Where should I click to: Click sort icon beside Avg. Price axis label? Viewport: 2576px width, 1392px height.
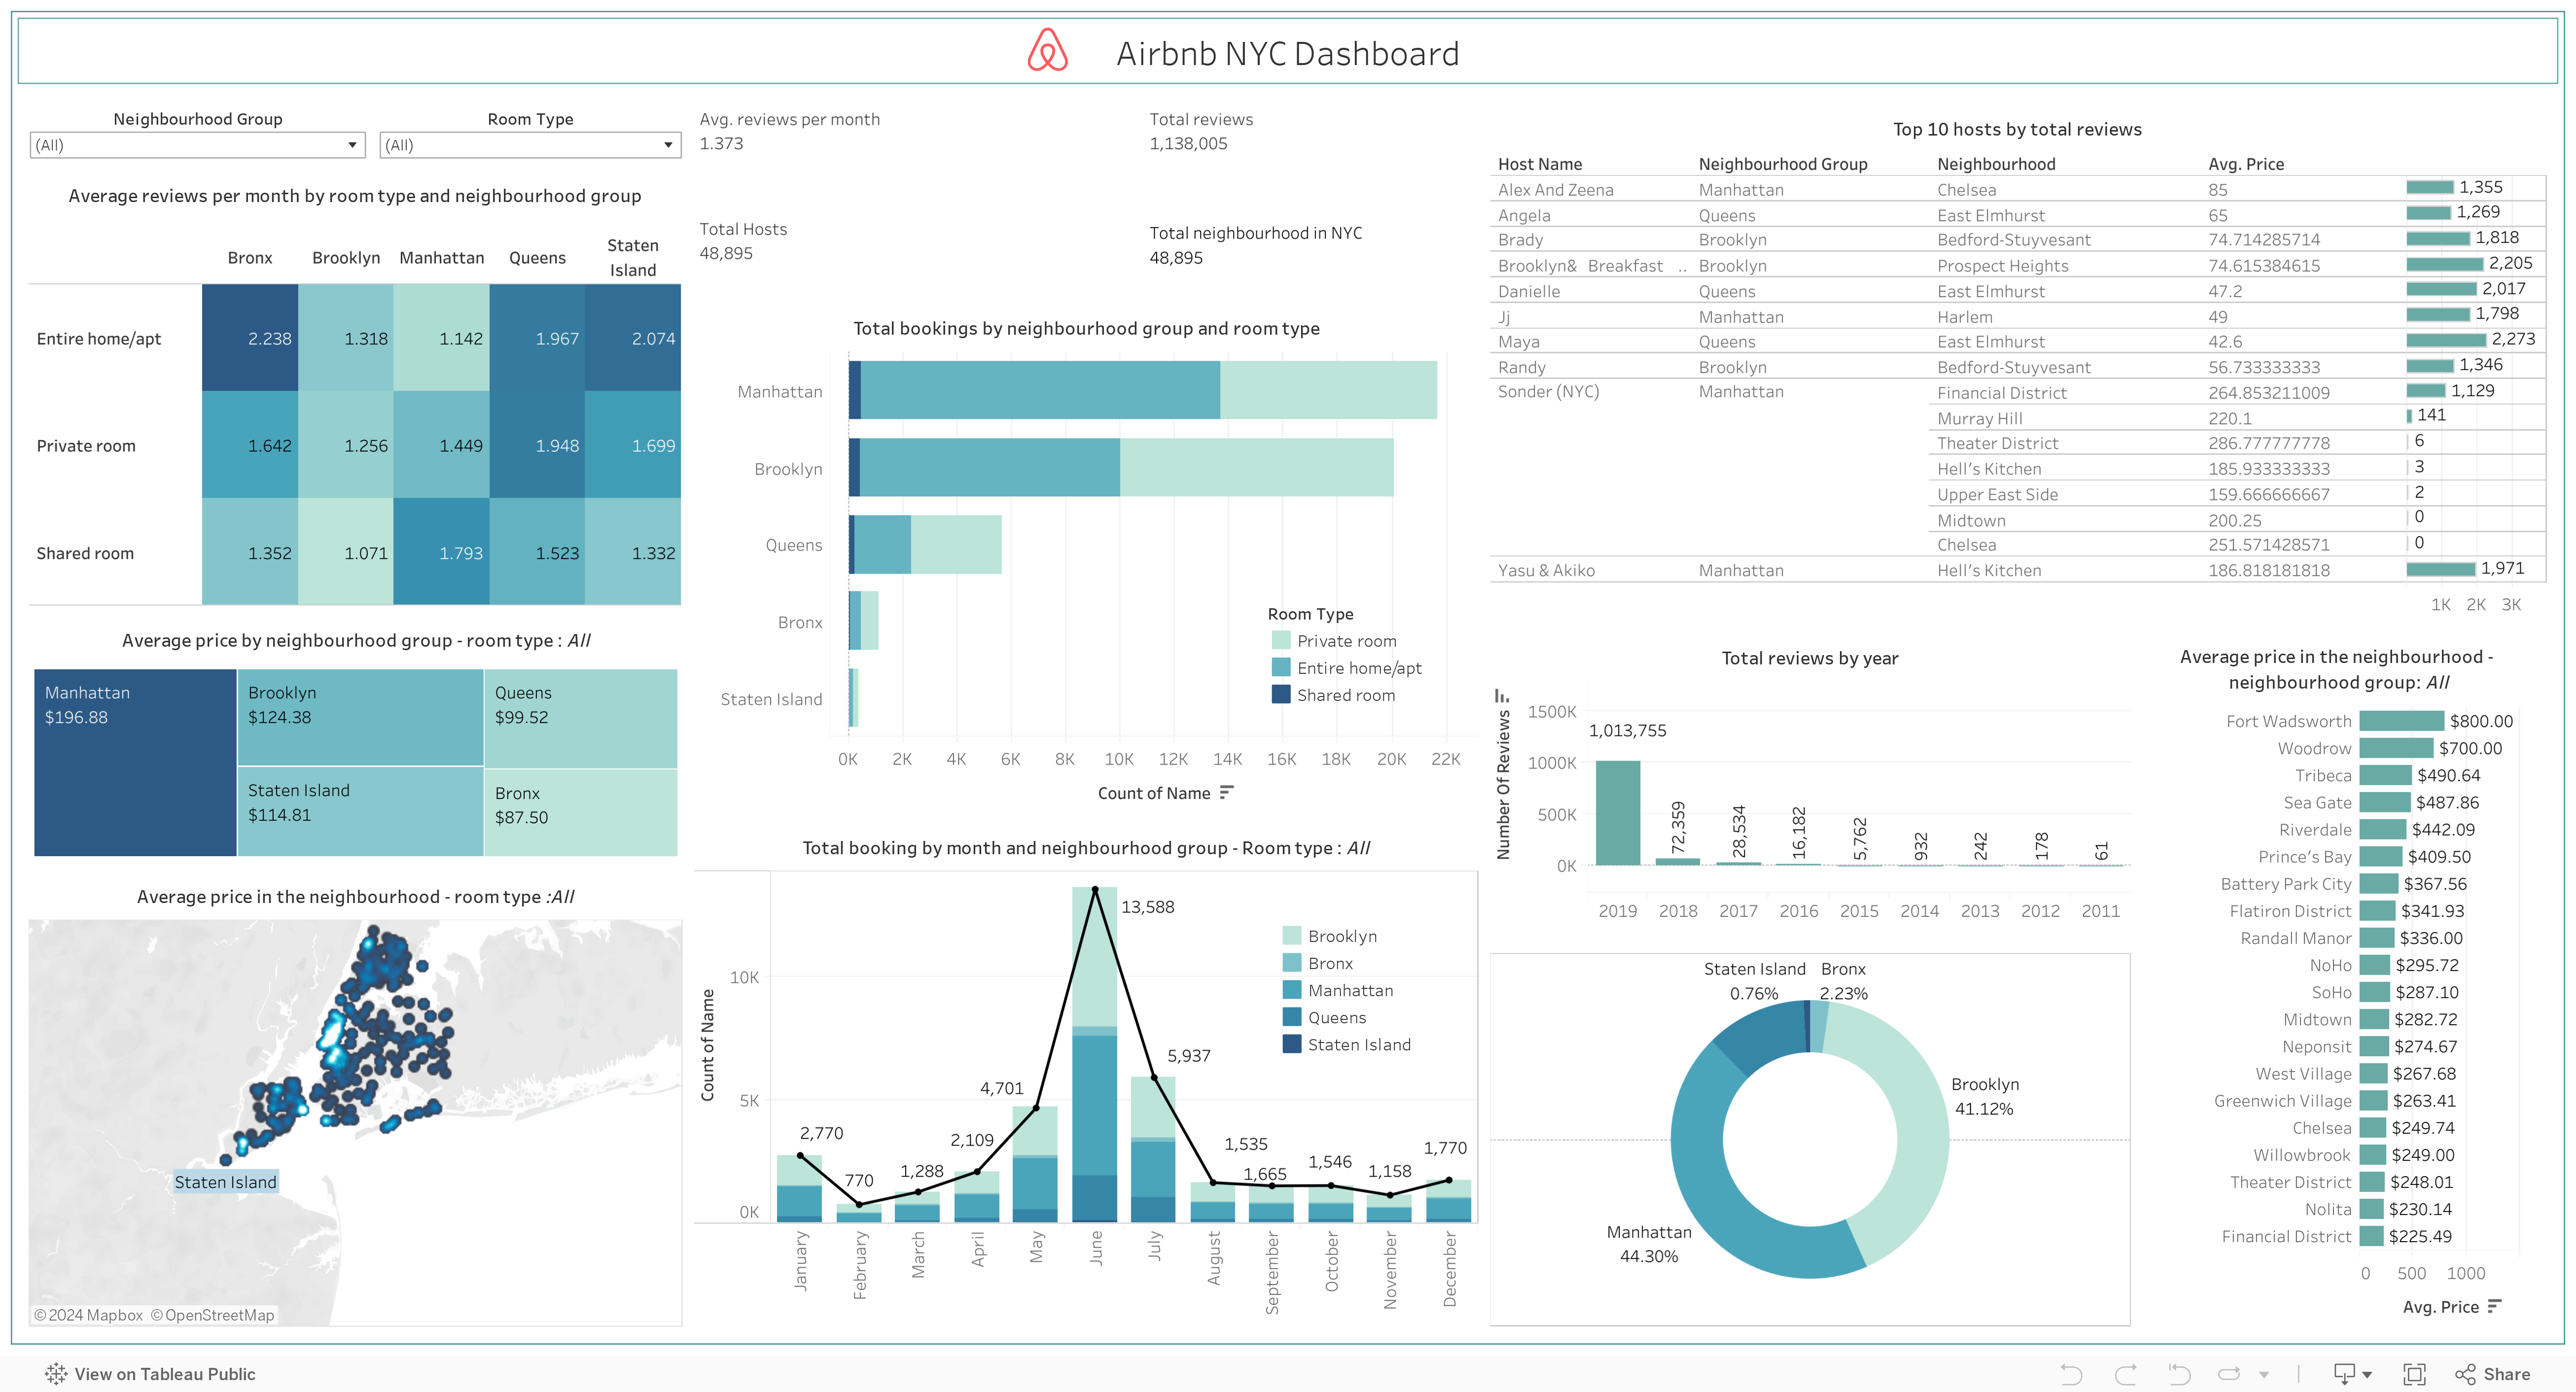2494,1306
